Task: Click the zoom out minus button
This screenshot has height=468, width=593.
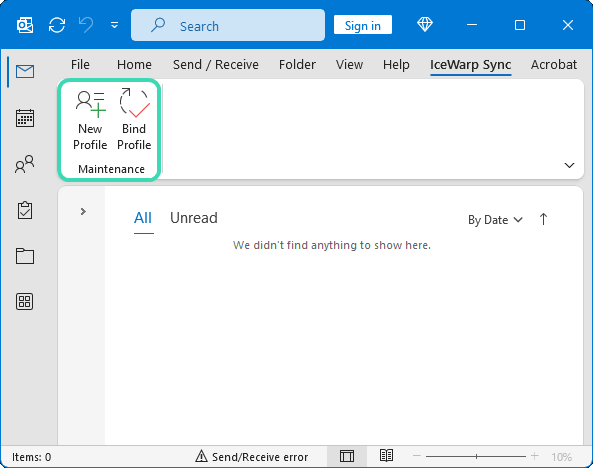Action: [x=417, y=456]
